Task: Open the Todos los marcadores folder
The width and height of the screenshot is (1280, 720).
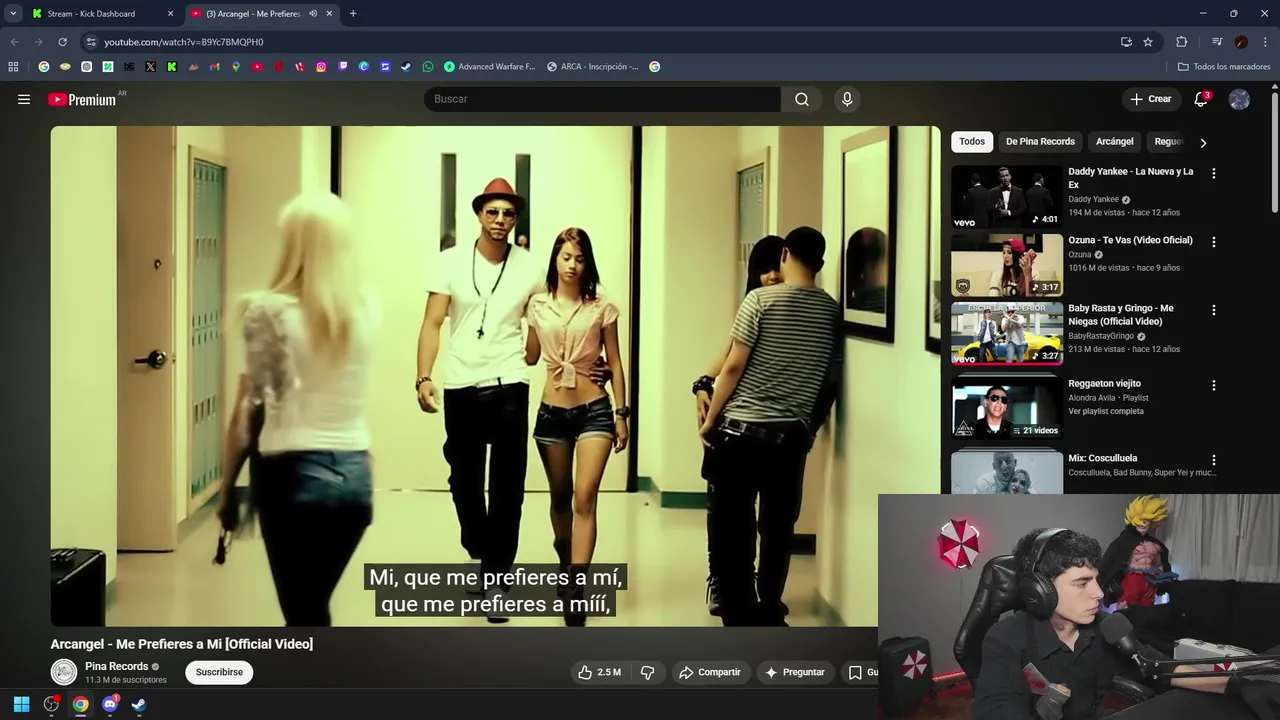Action: click(1224, 67)
